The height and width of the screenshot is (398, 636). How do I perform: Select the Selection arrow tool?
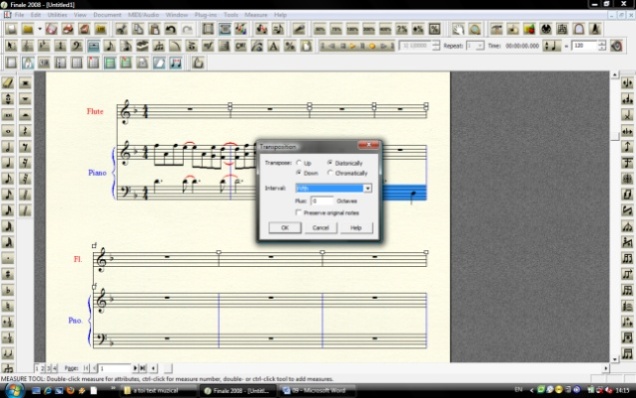click(x=11, y=46)
